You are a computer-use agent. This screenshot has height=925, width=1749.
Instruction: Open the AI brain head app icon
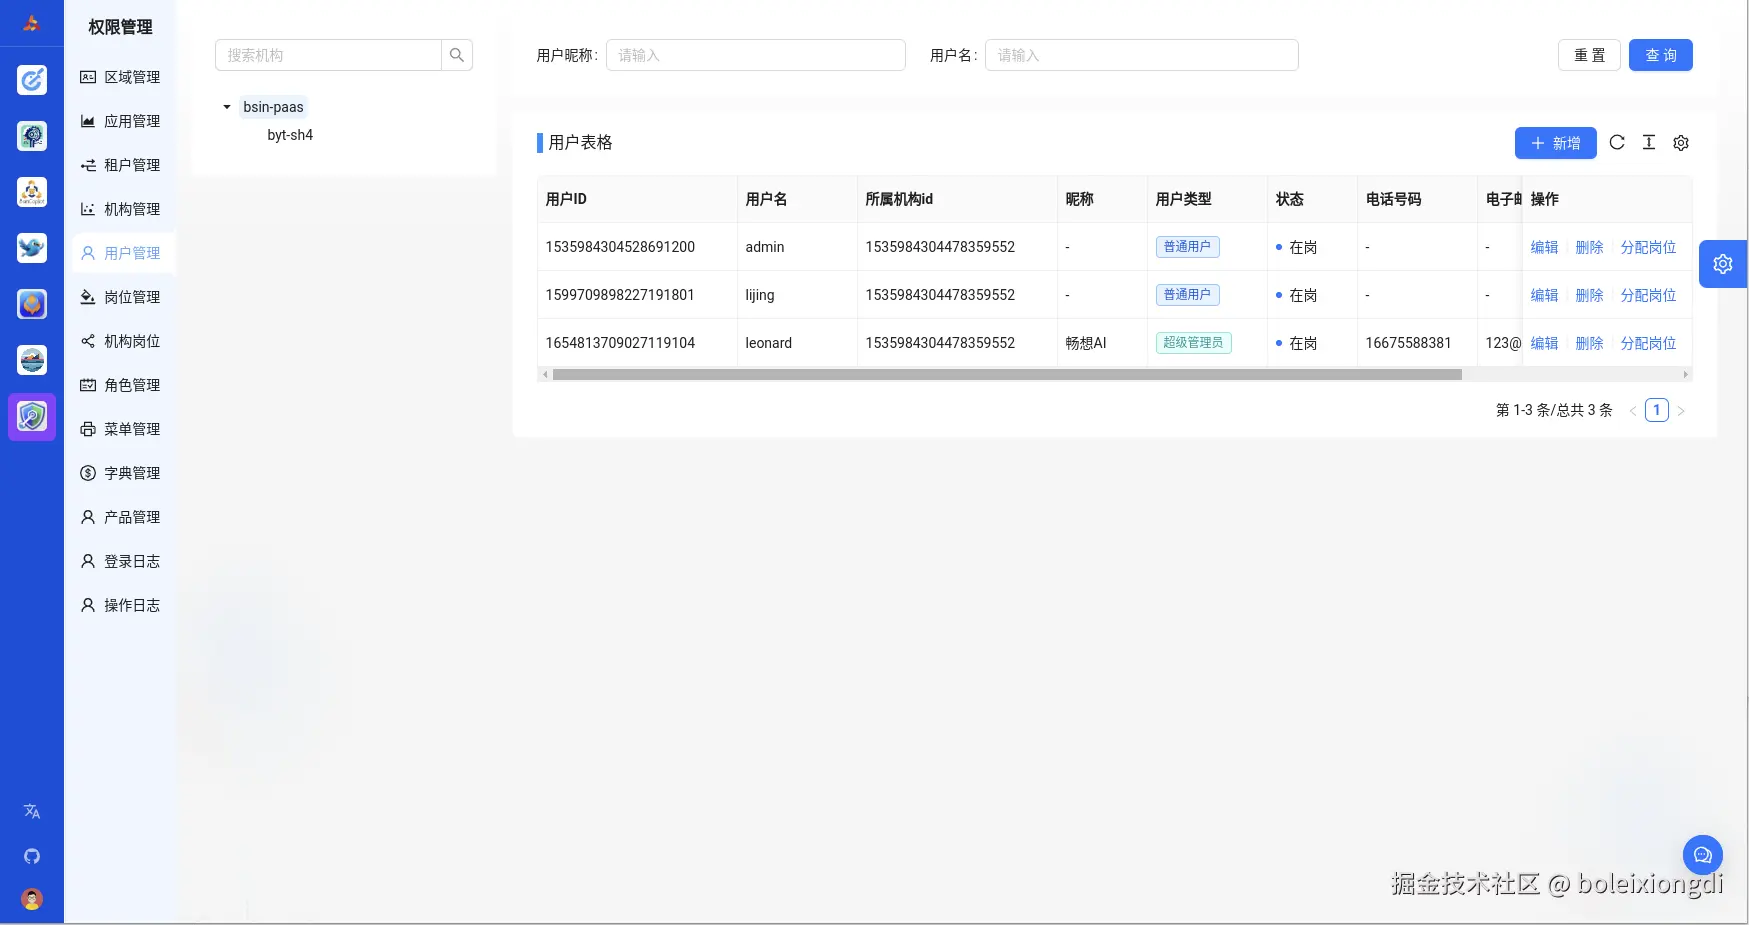click(x=32, y=136)
